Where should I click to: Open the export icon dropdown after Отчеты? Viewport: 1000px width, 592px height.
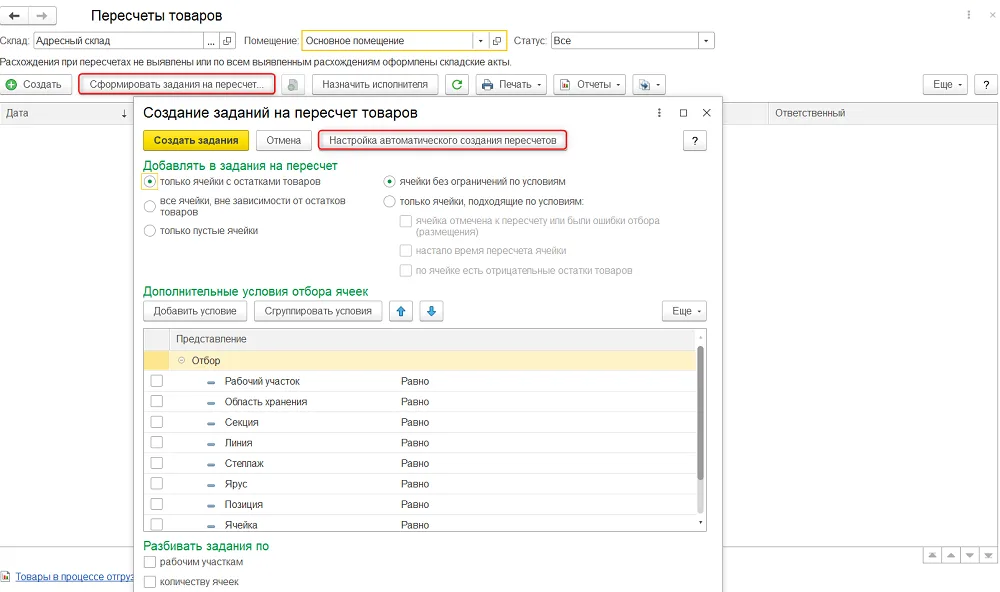pos(649,84)
